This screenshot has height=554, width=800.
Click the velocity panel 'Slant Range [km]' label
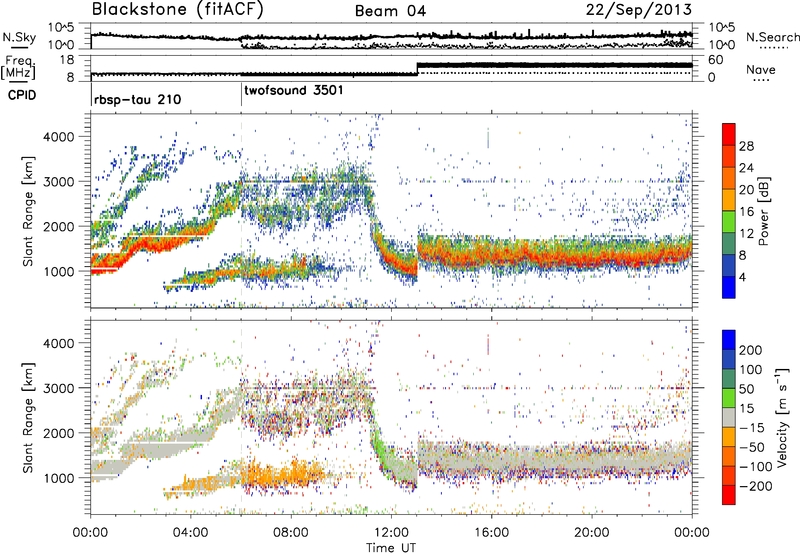pos(28,418)
